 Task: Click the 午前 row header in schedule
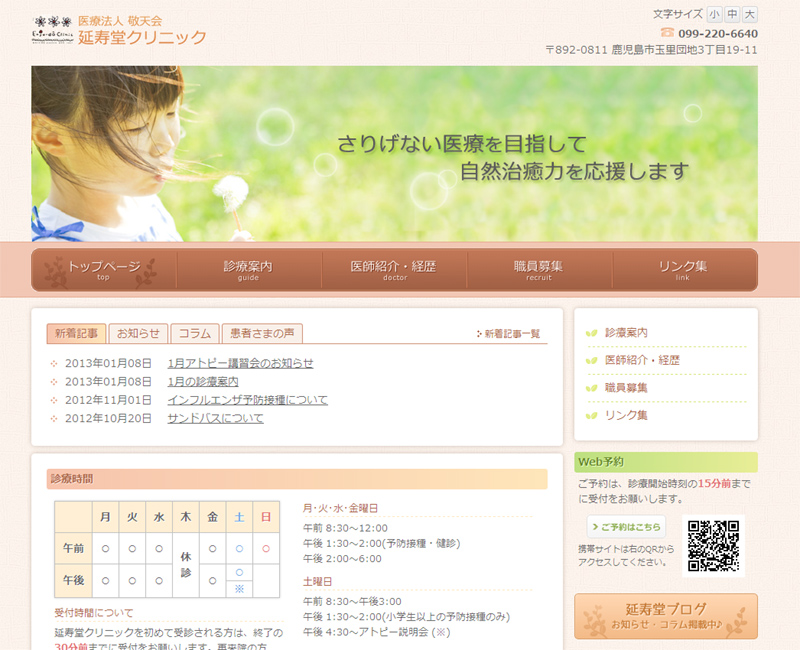pyautogui.click(x=73, y=548)
